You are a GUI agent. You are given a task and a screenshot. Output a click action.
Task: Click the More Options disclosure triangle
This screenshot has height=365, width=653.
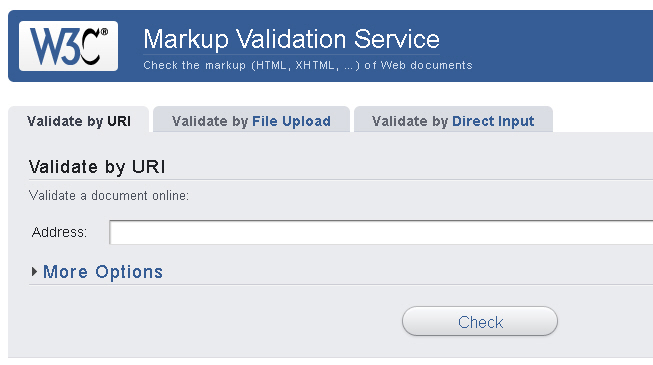(34, 272)
